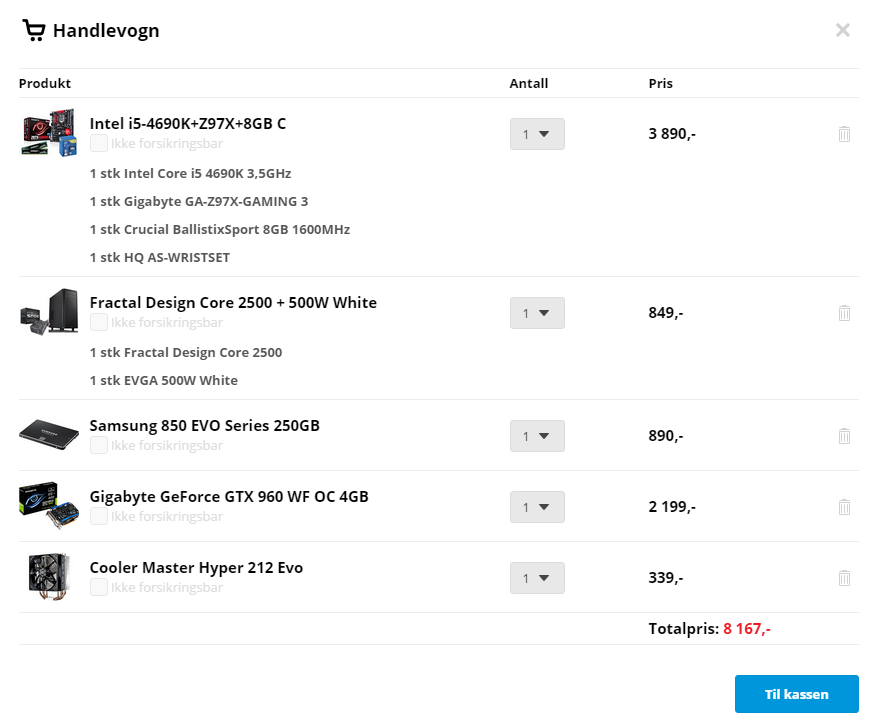Image resolution: width=874 pixels, height=728 pixels.
Task: Delete the Gigabyte GeForce GTX 960 item
Action: [844, 507]
